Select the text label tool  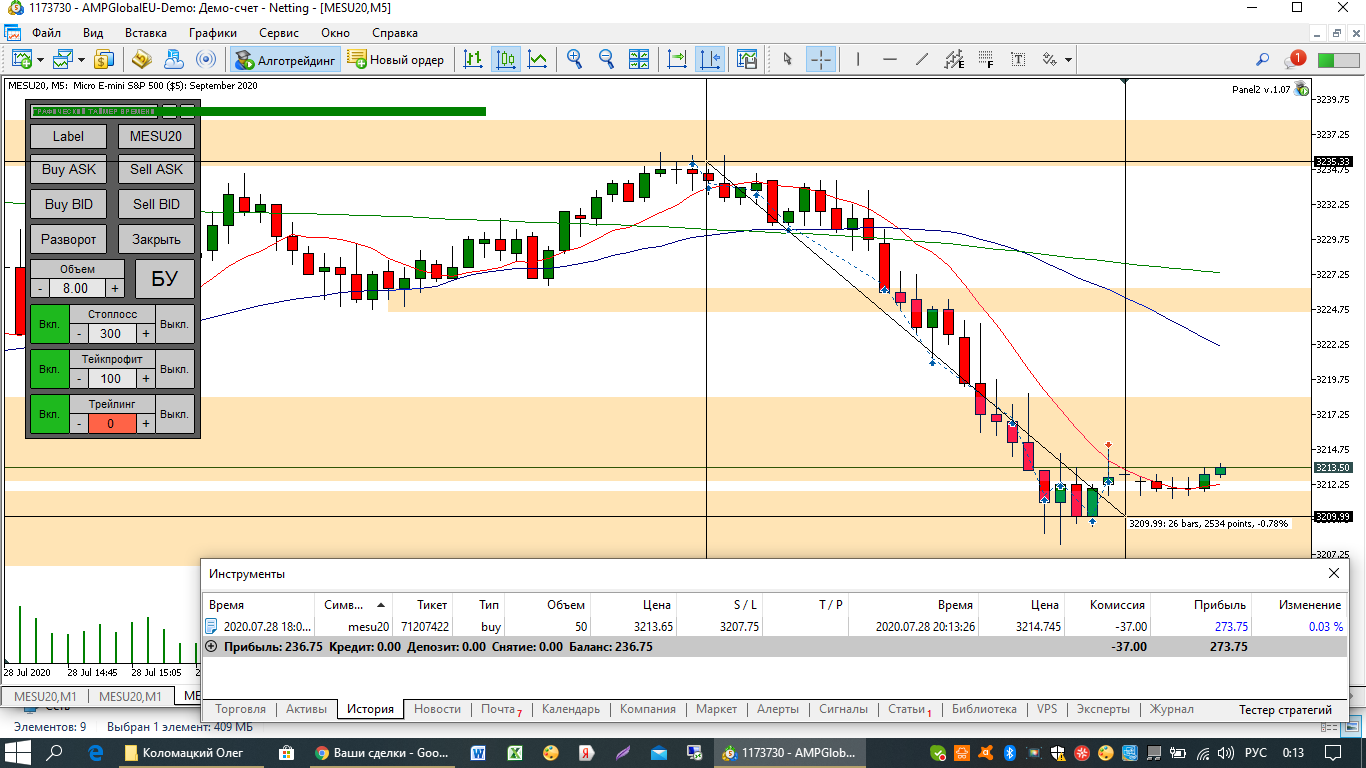(x=1018, y=59)
